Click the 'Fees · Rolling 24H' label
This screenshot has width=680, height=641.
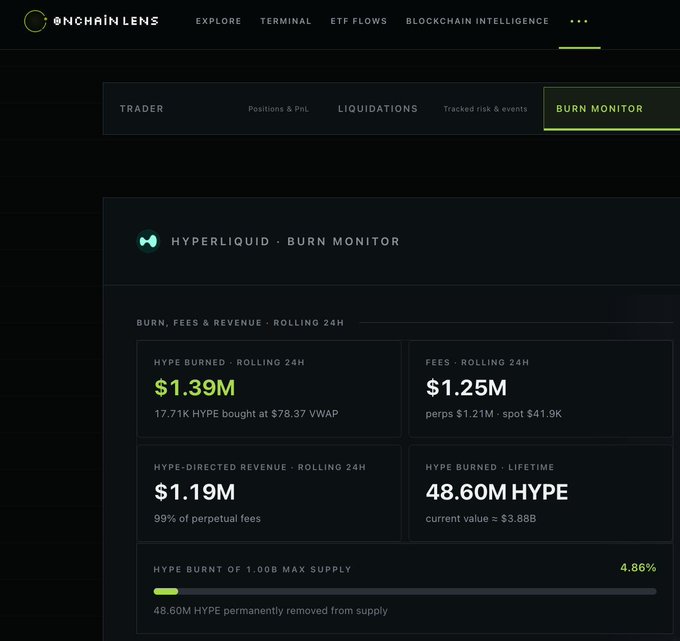coord(477,362)
